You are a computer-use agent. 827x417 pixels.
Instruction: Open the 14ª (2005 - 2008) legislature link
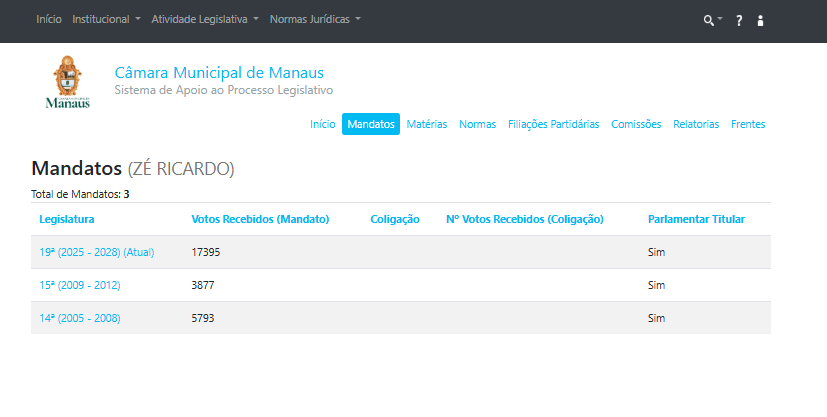point(80,318)
